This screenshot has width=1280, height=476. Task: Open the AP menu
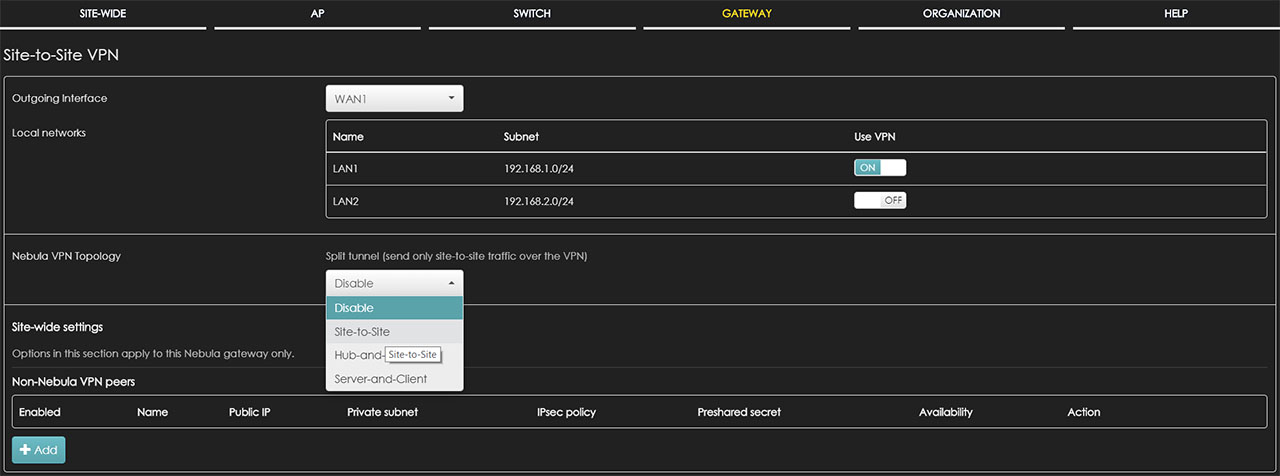(318, 14)
